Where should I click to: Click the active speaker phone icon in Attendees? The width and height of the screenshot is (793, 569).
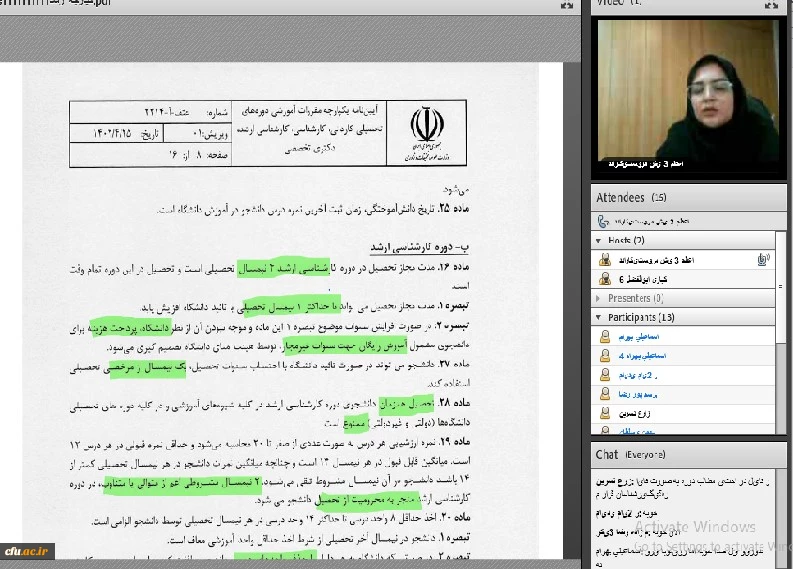pos(603,220)
